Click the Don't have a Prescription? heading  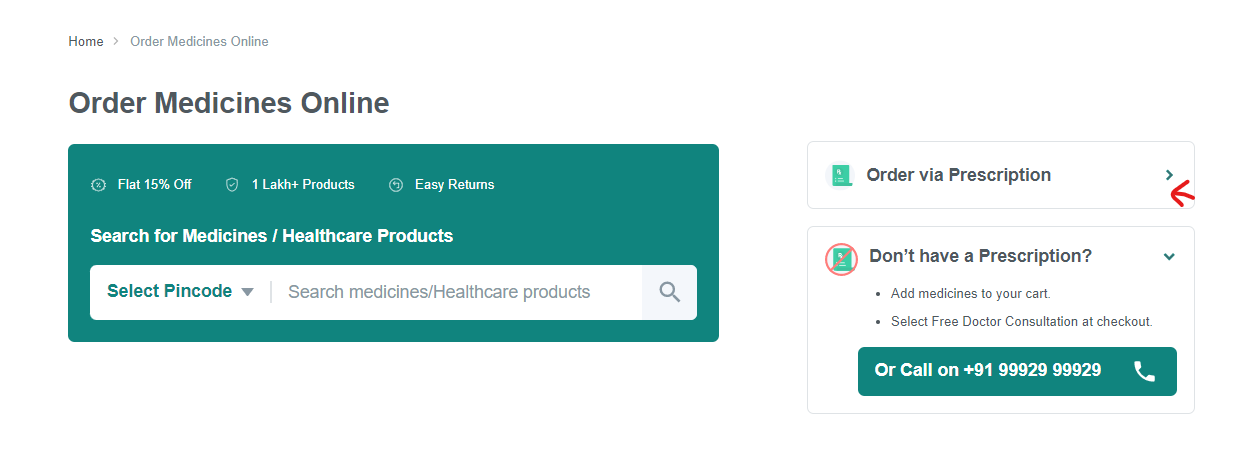click(980, 256)
